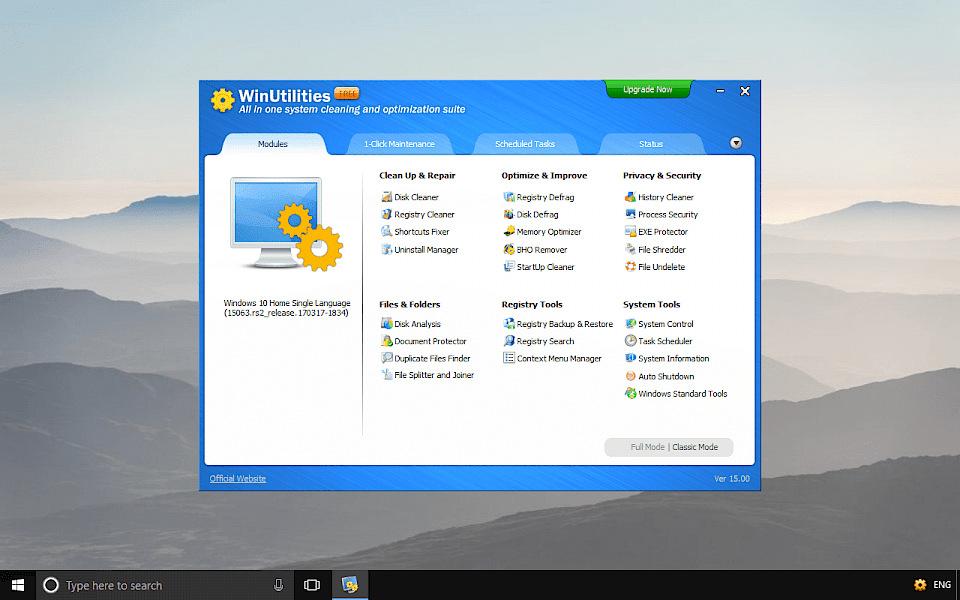Screen dimensions: 960x600
Task: Click the Shortcuts Fixer icon
Action: [386, 231]
